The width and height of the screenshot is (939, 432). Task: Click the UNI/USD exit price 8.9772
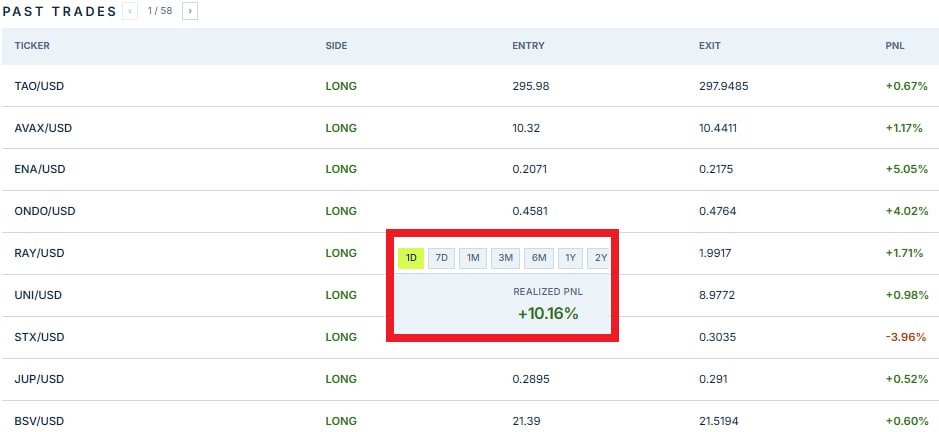[717, 295]
